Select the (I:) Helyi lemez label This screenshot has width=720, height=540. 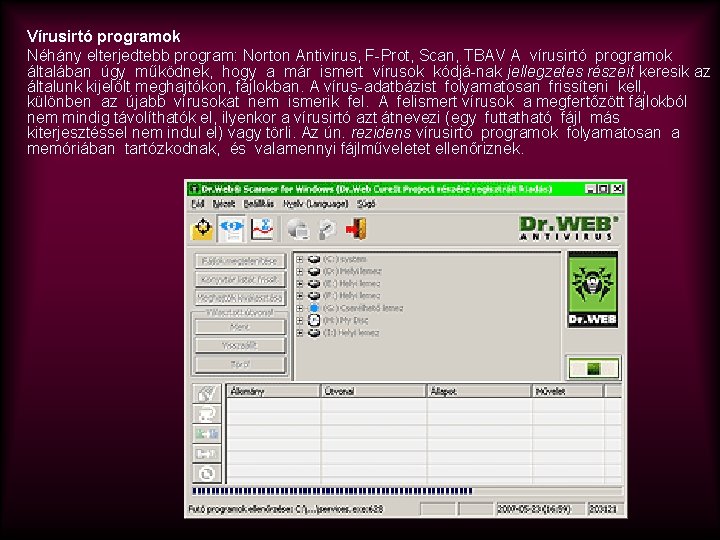[351, 332]
